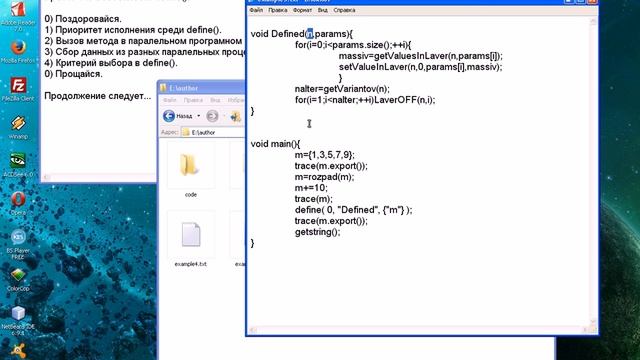The image size is (640, 360).
Task: Click line 'getstring();' in Notepad
Action: [318, 232]
